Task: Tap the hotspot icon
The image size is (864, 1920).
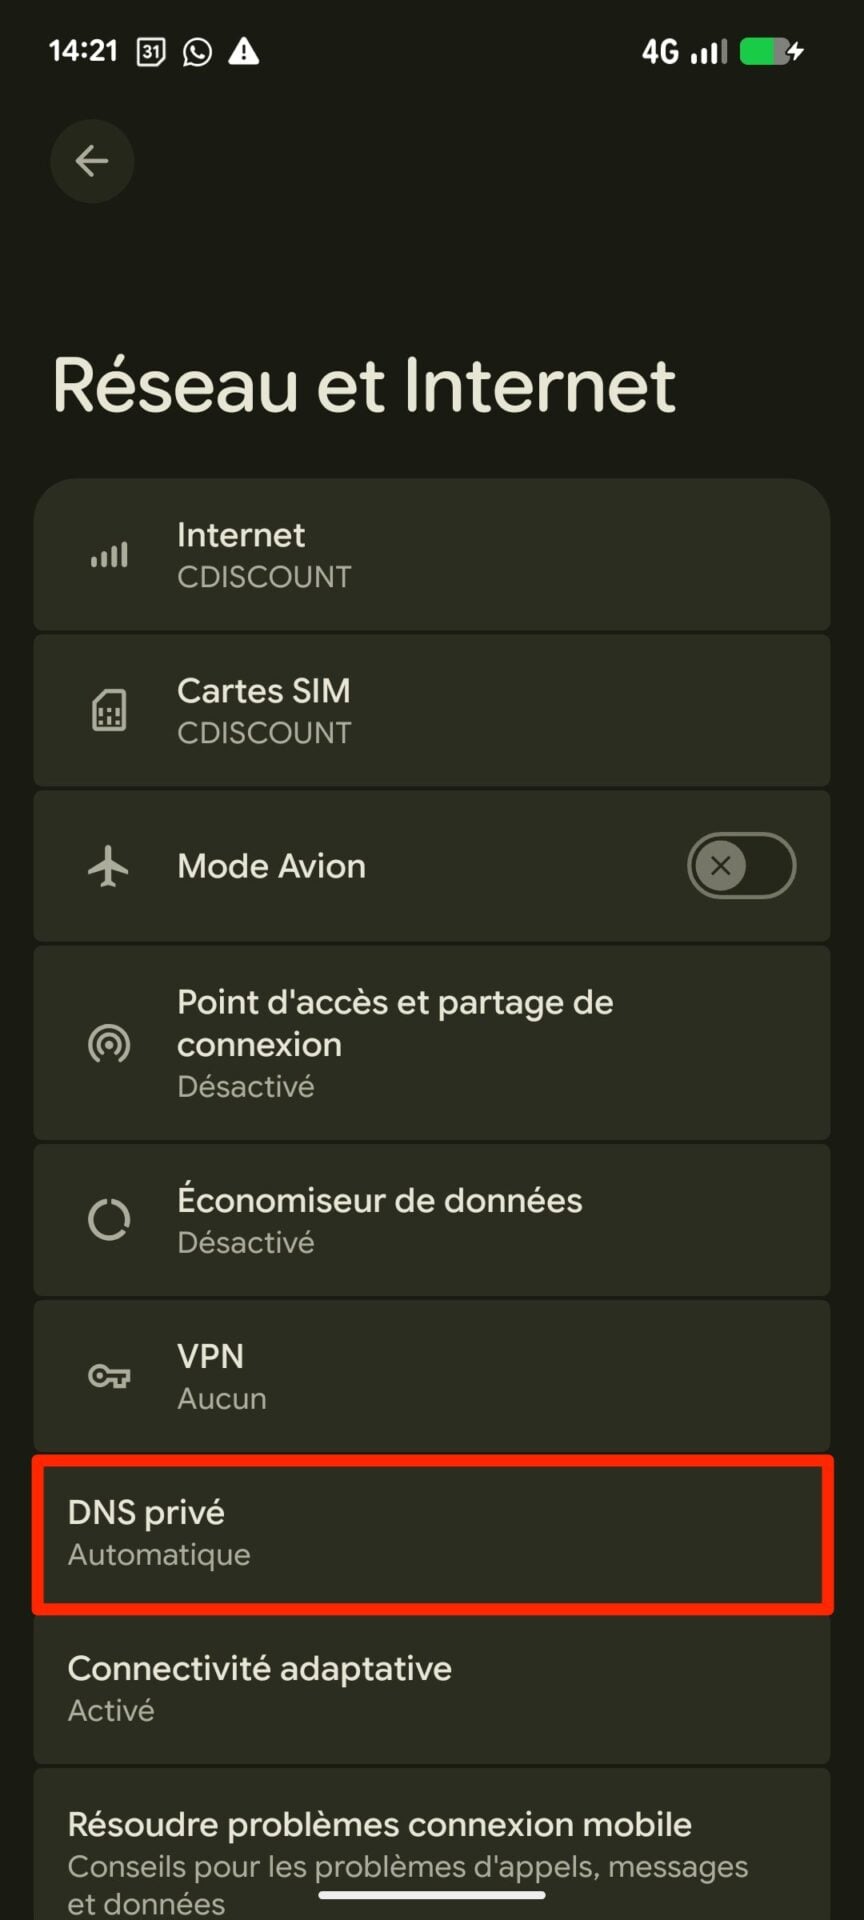Action: click(x=109, y=1044)
